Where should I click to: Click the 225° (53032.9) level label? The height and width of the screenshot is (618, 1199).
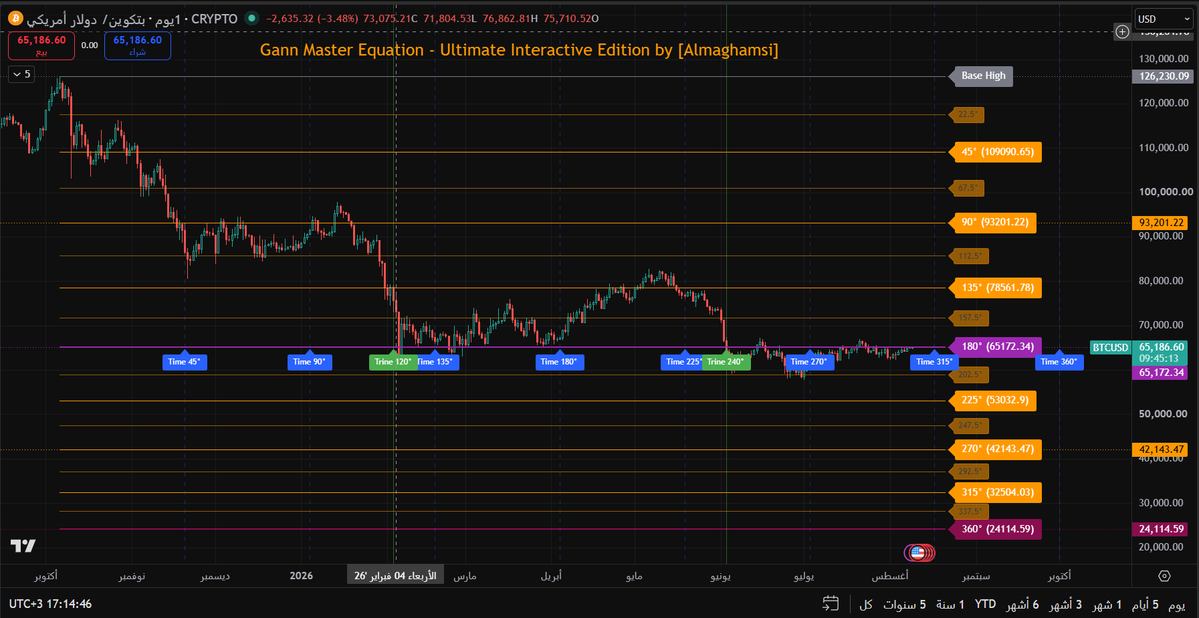994,400
